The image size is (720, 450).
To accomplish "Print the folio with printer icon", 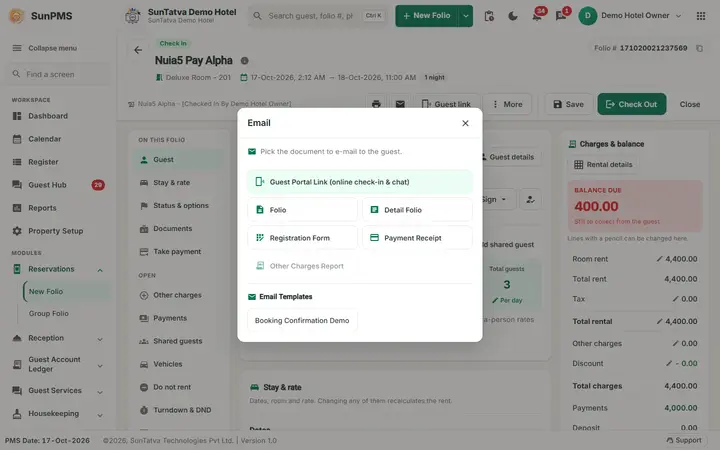I will coord(376,104).
